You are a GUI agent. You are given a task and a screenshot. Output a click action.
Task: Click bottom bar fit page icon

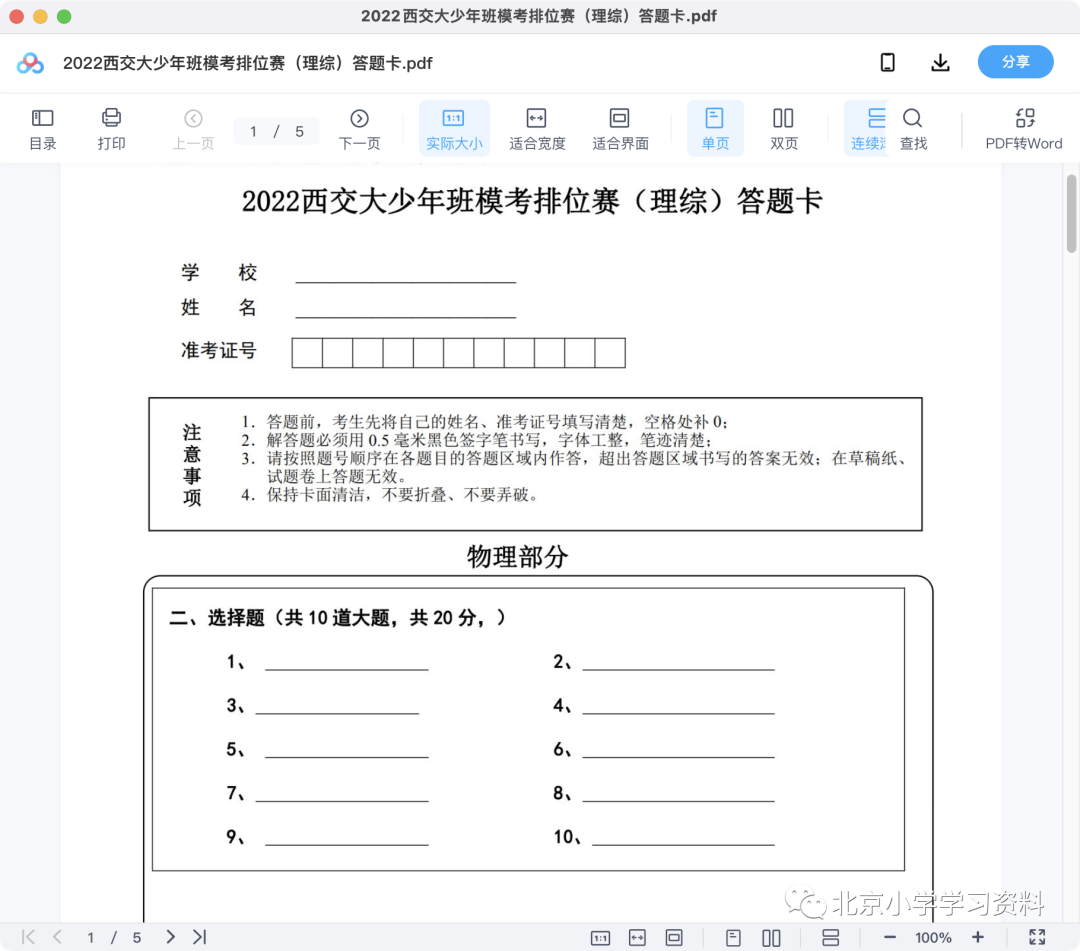pos(674,938)
